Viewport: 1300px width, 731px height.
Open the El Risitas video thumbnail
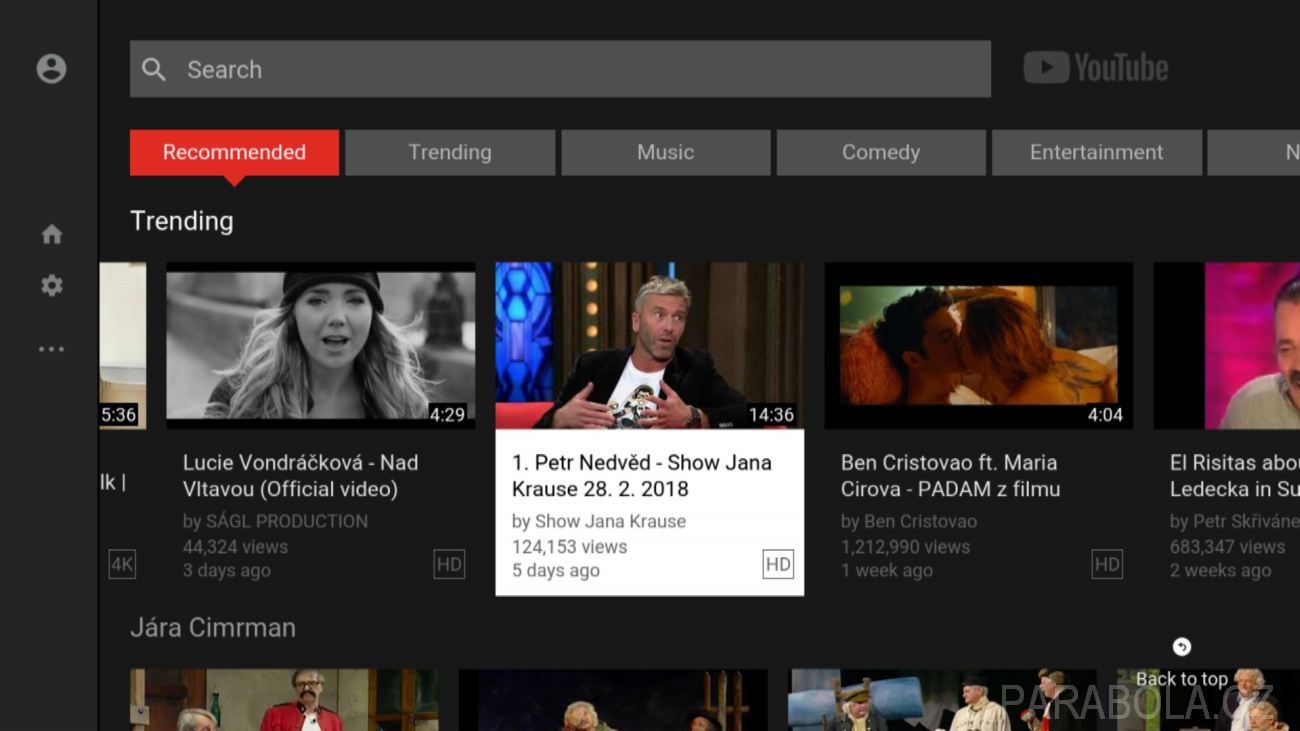(1227, 346)
